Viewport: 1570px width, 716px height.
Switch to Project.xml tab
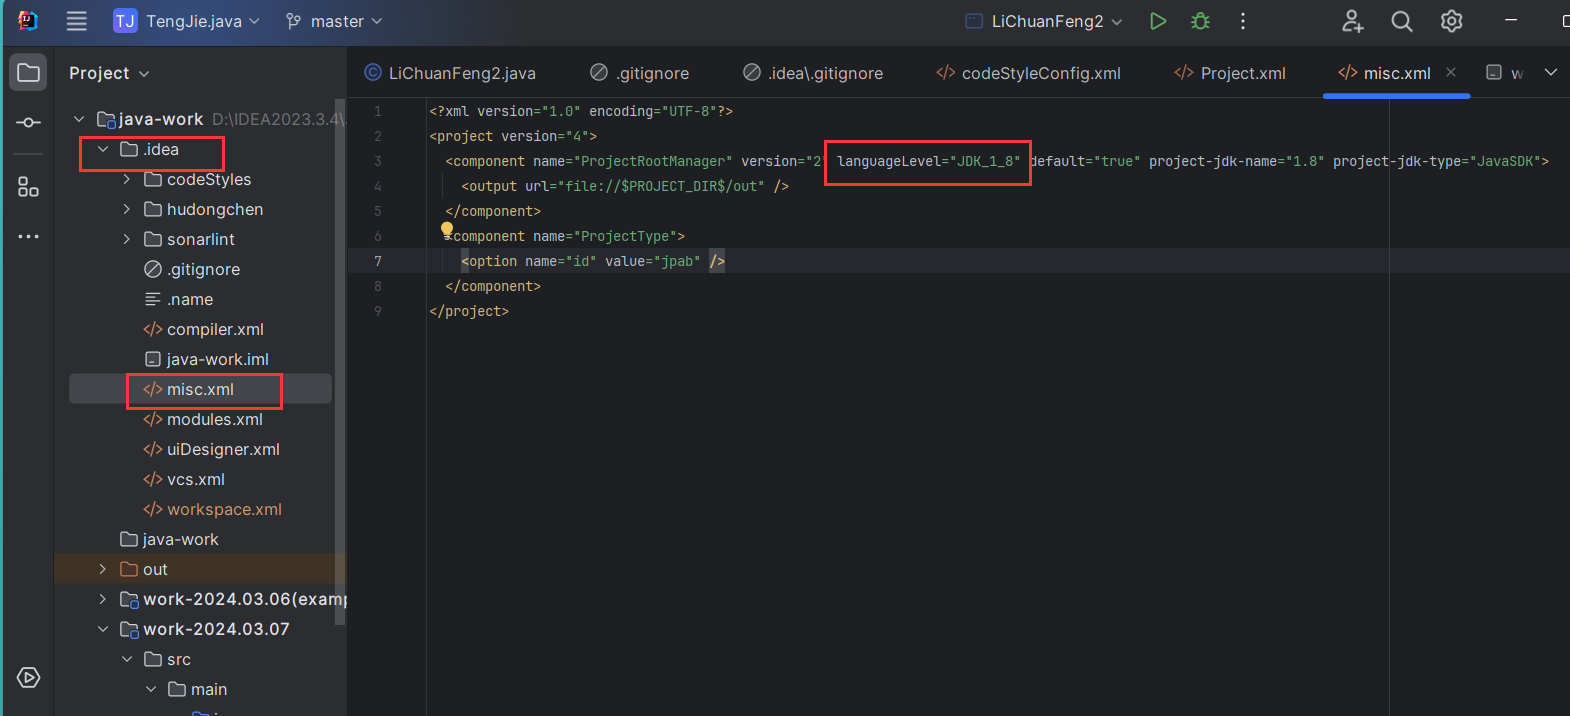click(1230, 73)
